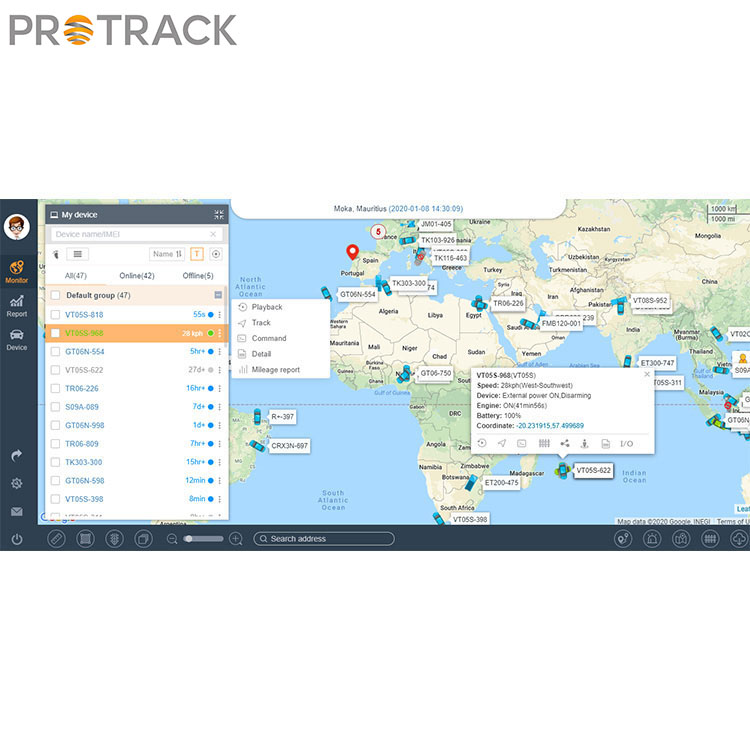Click the map pin icon in bottom bar
Screen dimensions: 750x750
(681, 539)
